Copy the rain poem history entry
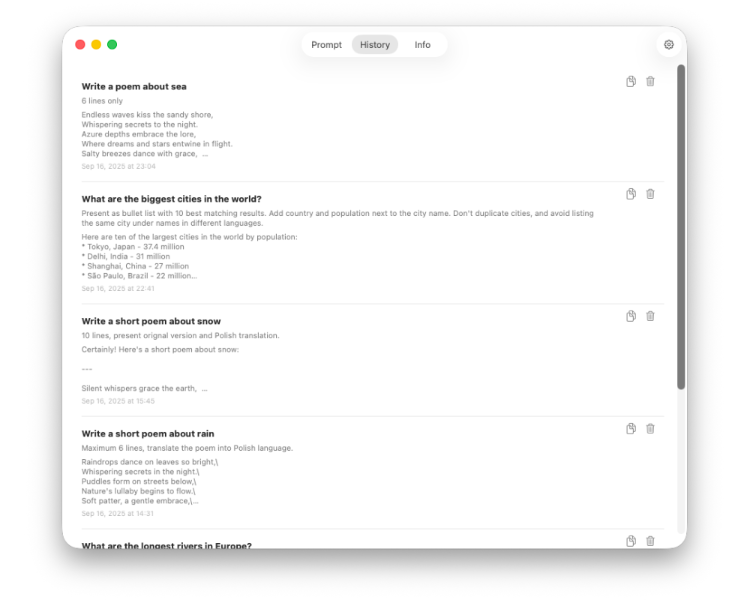 (x=631, y=428)
